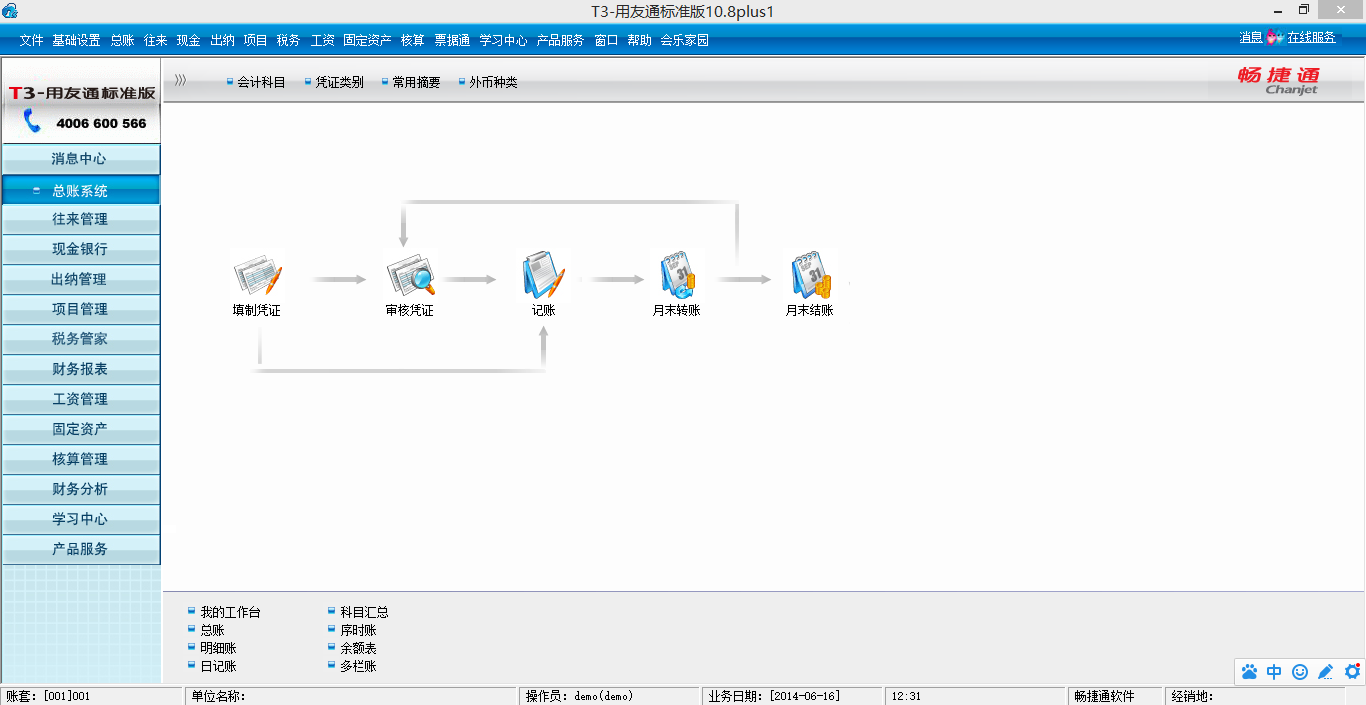1366x705 pixels.
Task: Open the 审核凭证 voucher review icon
Action: [410, 275]
